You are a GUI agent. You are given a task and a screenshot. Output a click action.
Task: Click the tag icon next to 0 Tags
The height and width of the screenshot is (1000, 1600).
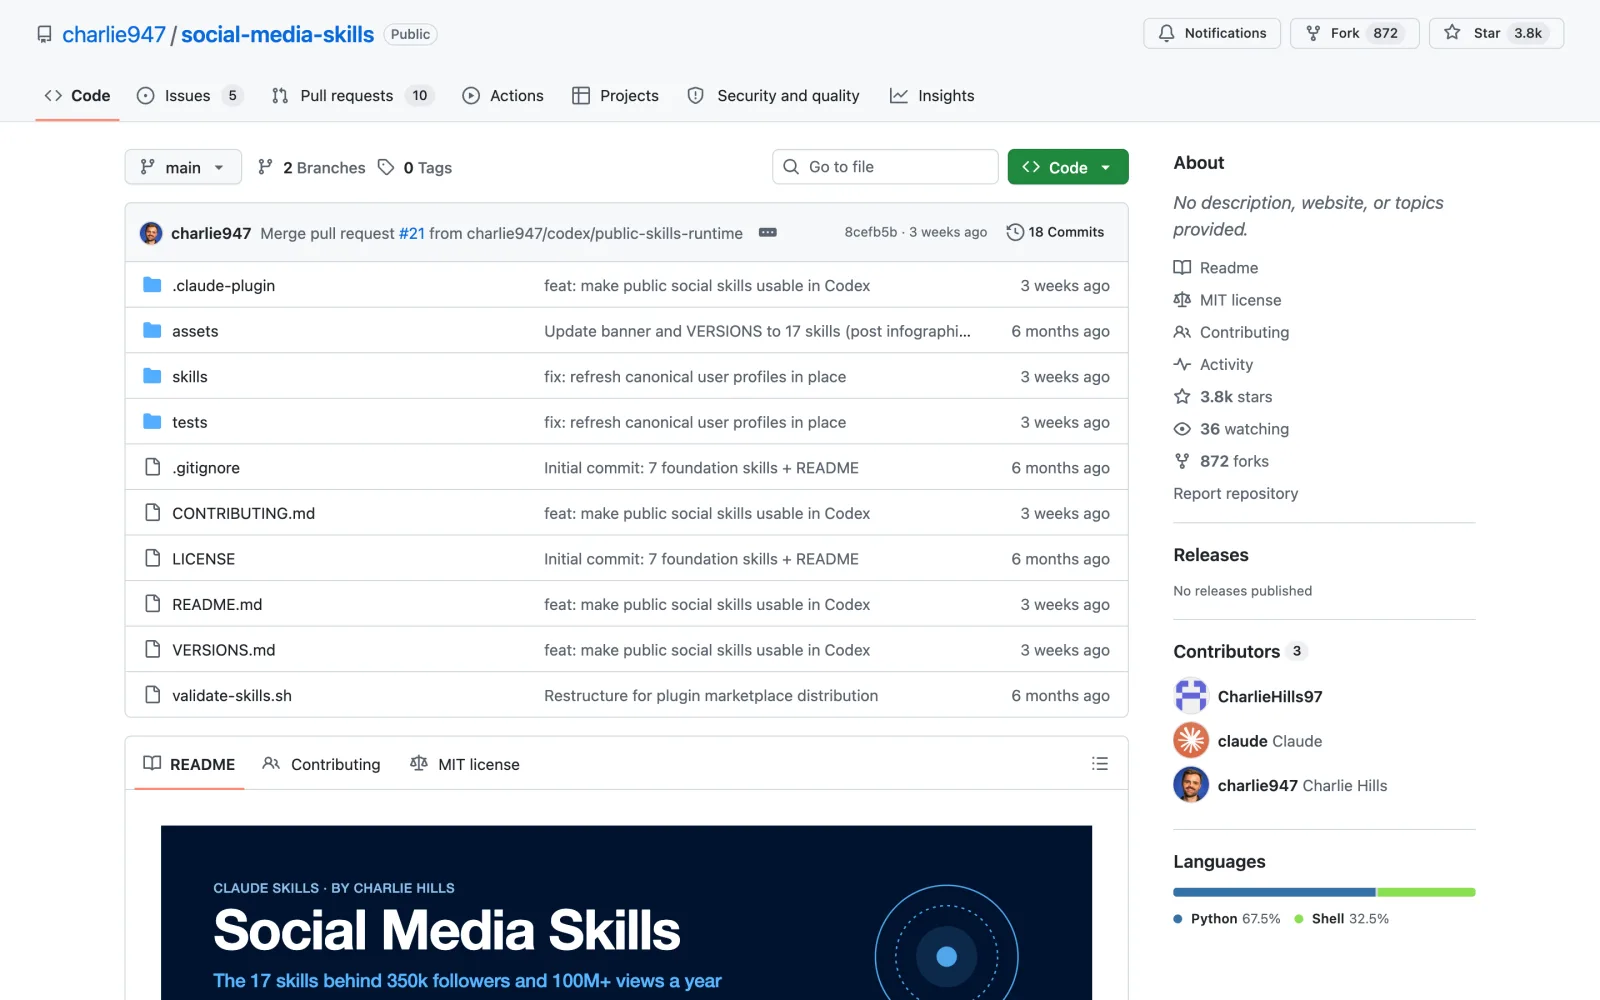pyautogui.click(x=386, y=167)
